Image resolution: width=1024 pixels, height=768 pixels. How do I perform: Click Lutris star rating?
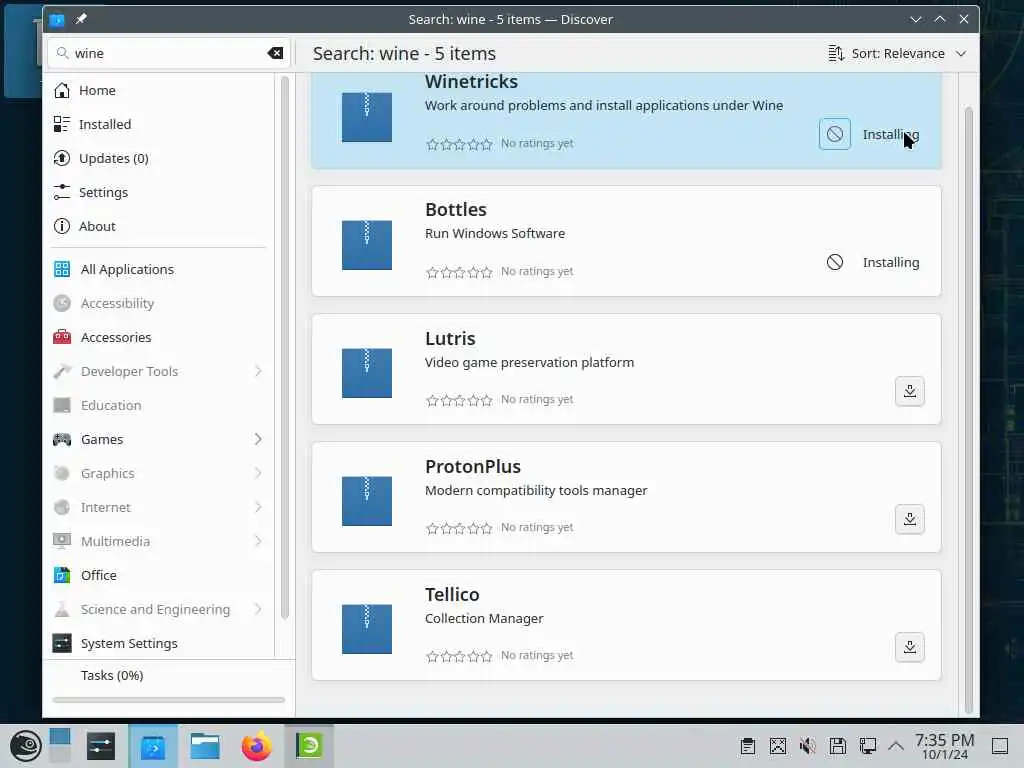coord(459,400)
